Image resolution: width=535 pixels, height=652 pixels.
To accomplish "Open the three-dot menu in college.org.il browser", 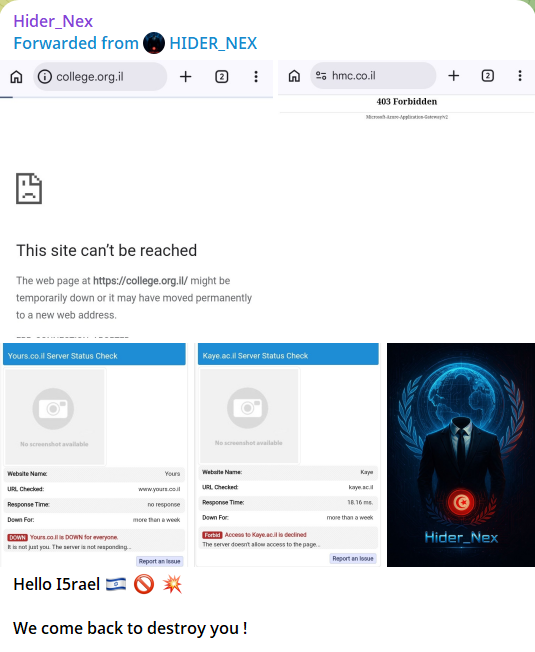I will pyautogui.click(x=256, y=77).
